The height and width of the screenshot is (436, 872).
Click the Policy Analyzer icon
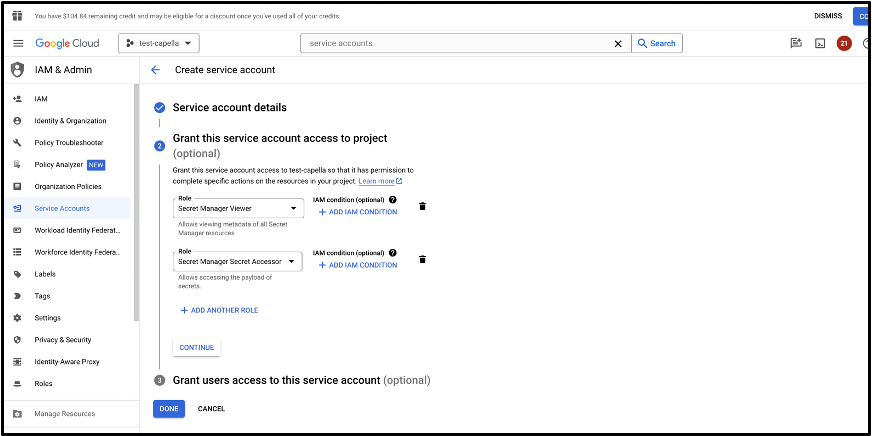(17, 165)
